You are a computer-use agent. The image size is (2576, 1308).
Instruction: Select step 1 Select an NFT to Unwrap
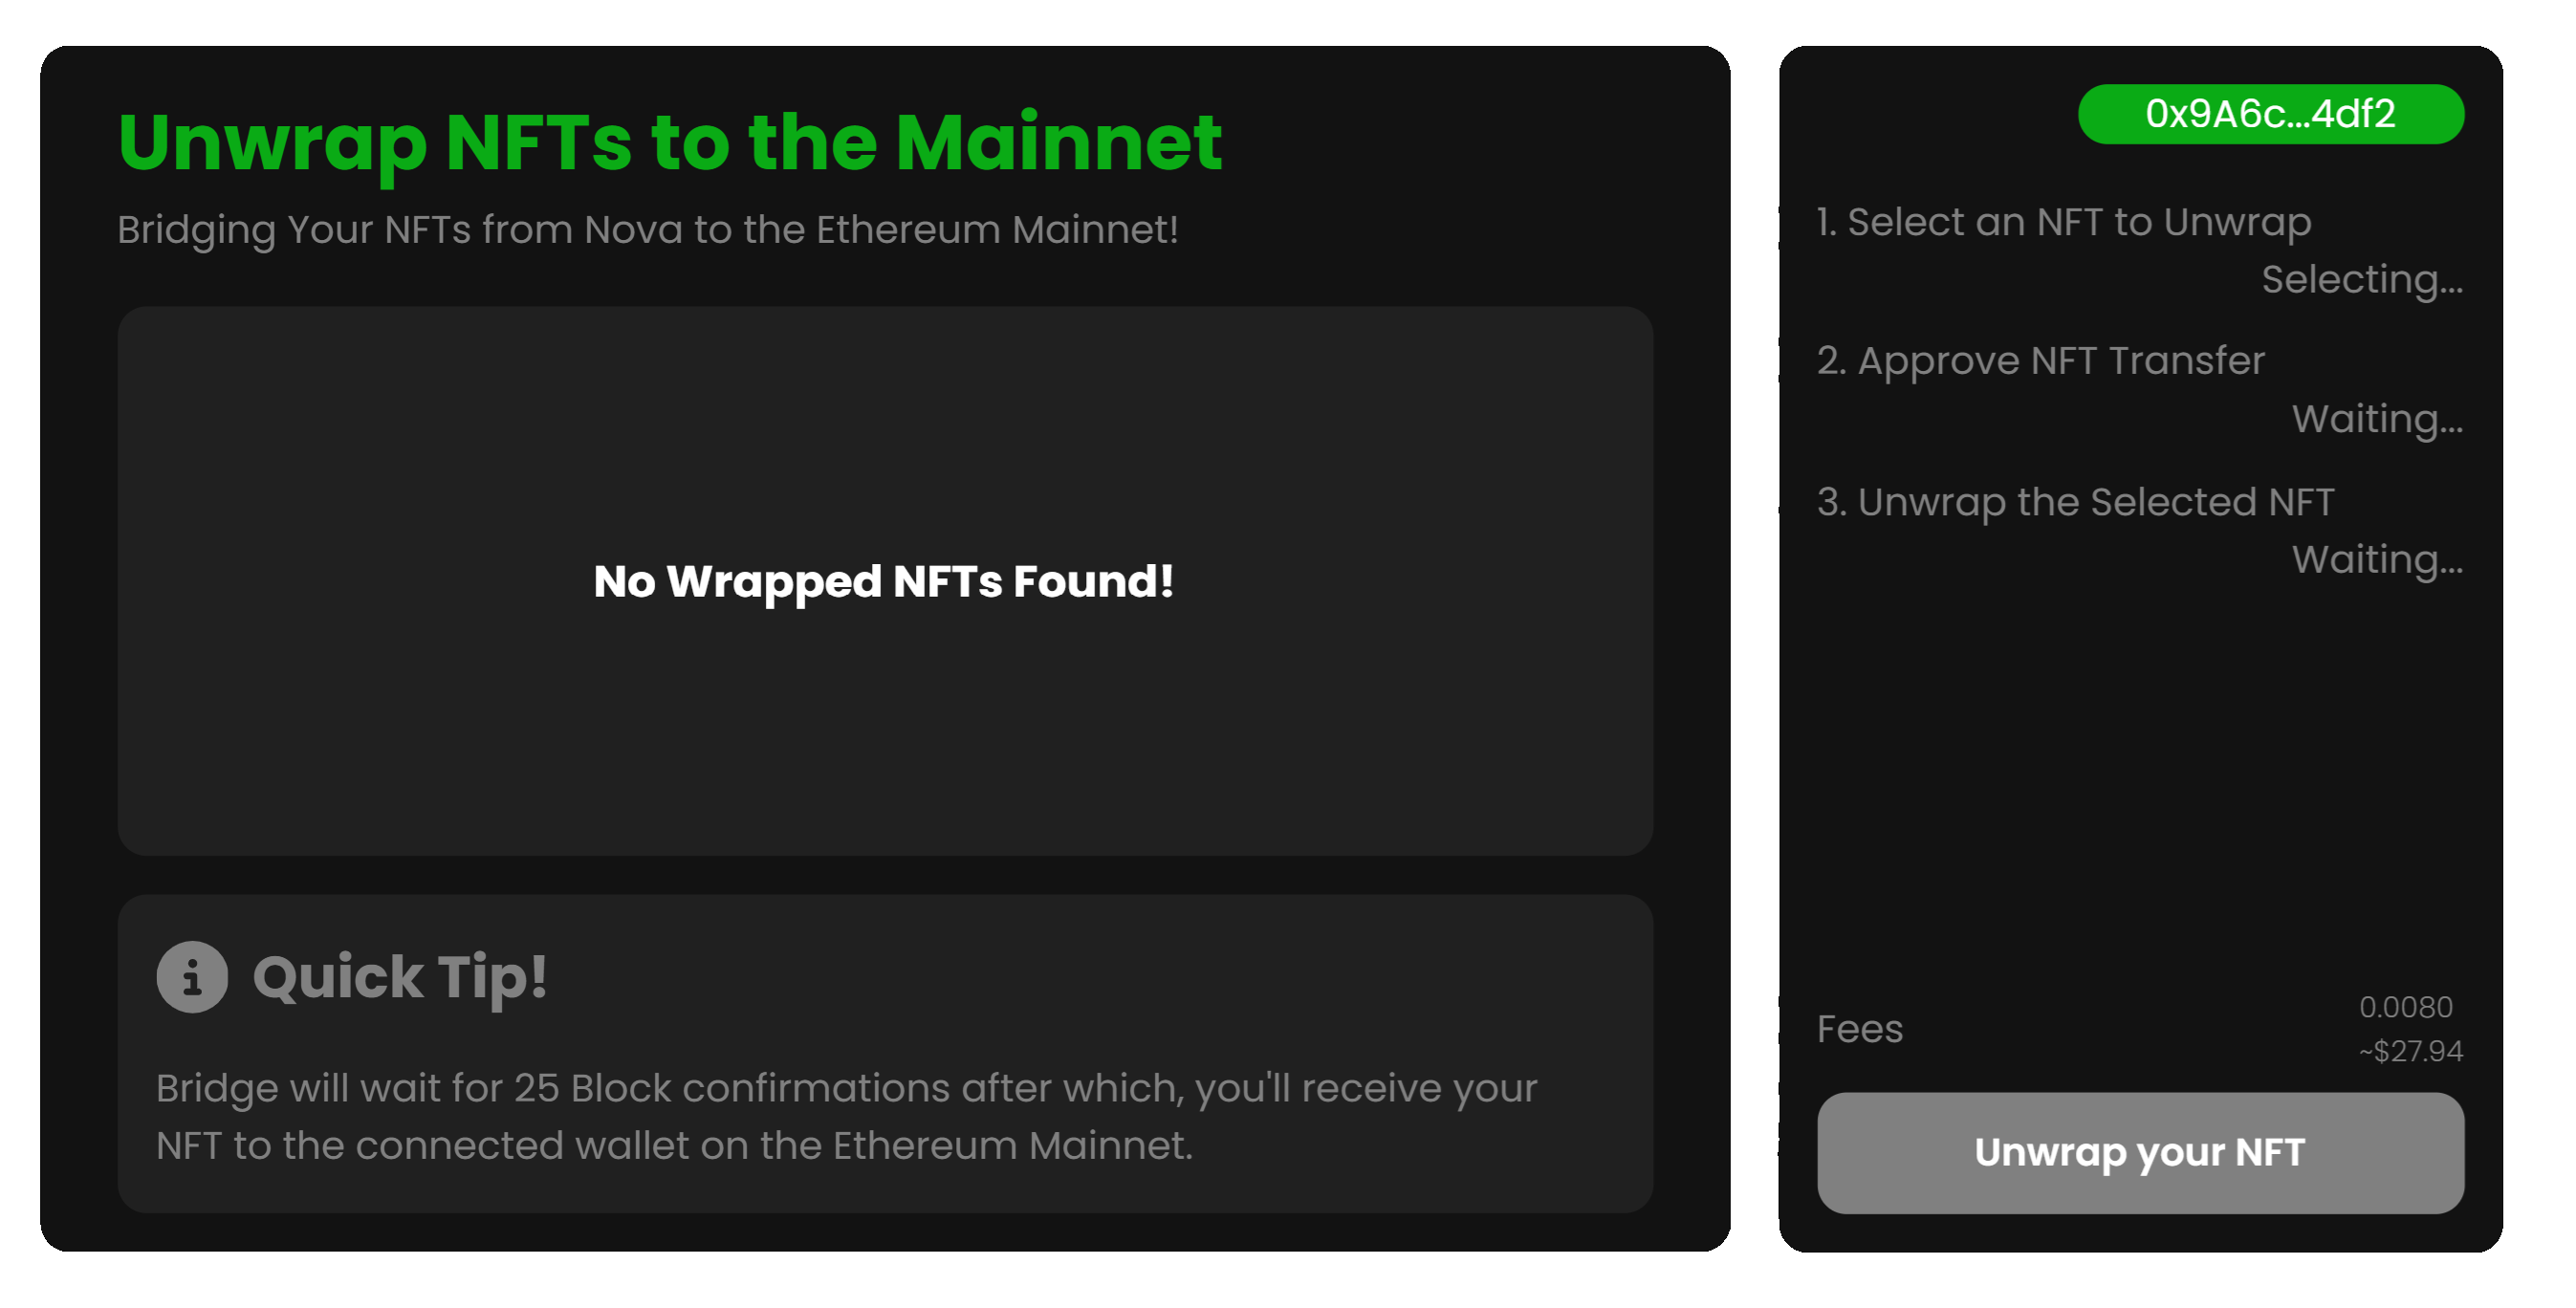(2064, 222)
